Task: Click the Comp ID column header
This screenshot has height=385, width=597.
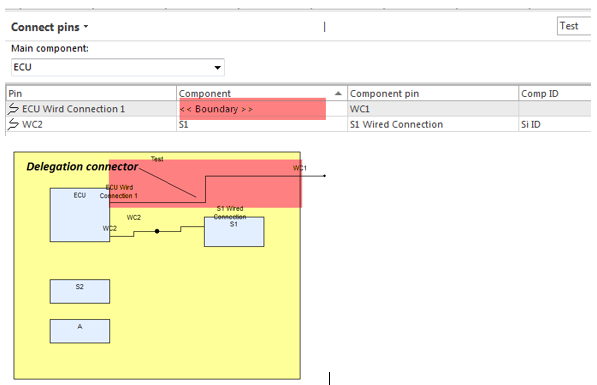Action: [x=555, y=94]
